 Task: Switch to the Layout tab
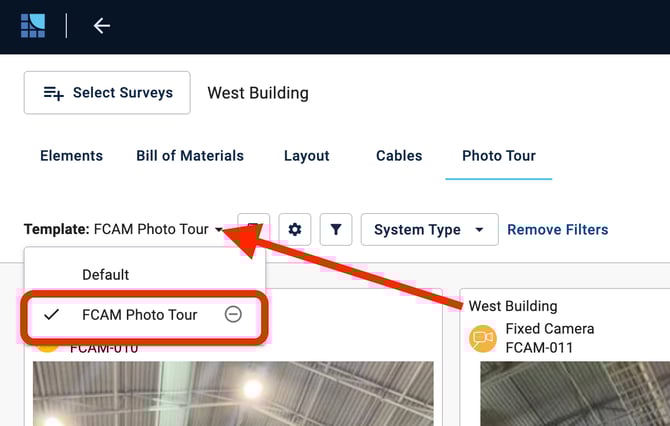click(x=306, y=156)
